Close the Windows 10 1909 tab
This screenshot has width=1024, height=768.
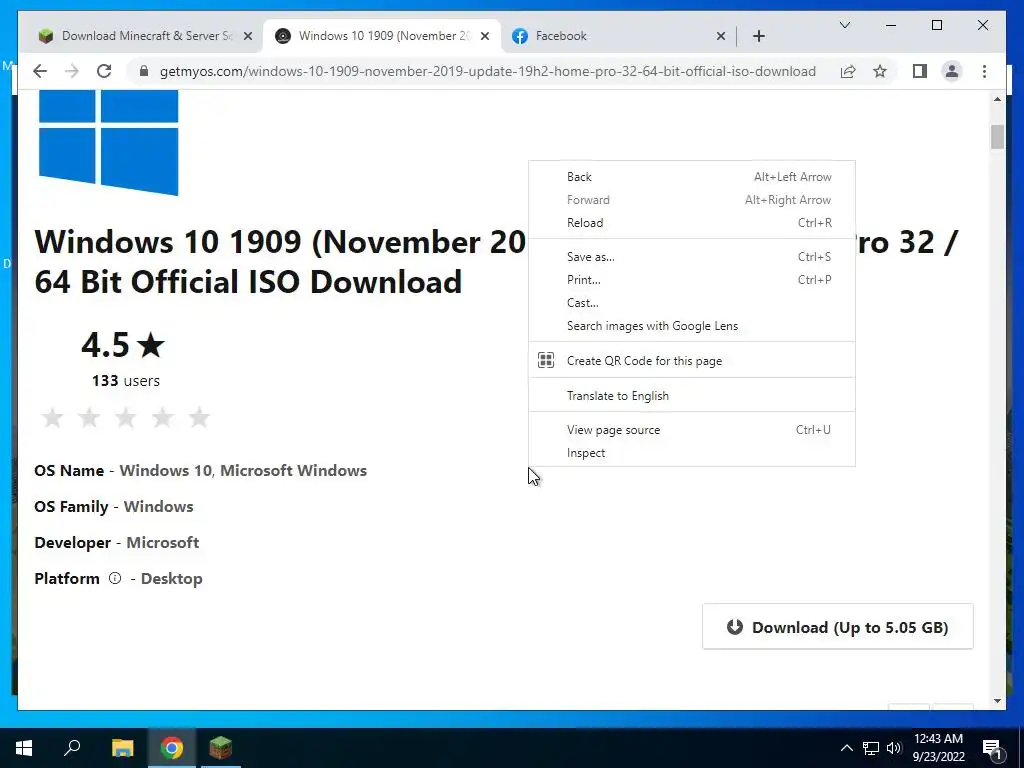[485, 37]
